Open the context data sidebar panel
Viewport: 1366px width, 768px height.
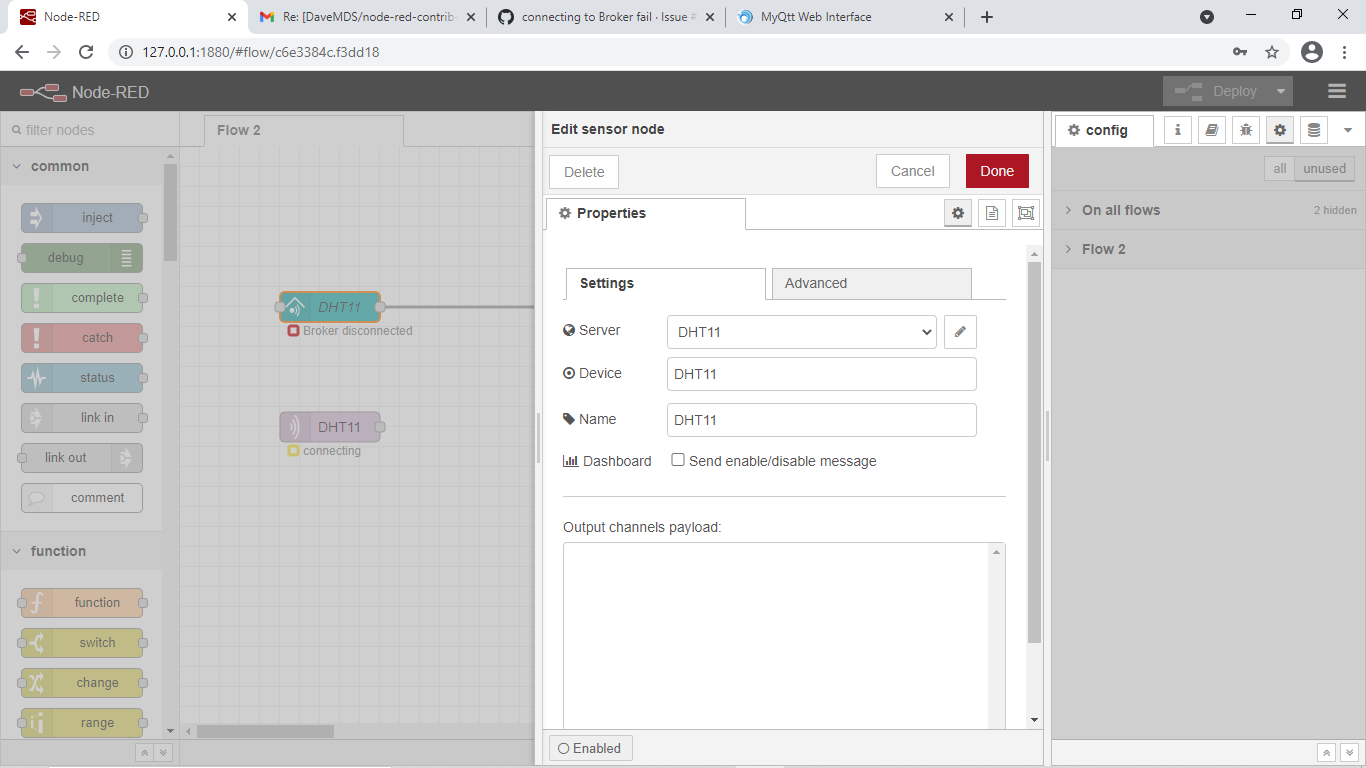[1313, 130]
